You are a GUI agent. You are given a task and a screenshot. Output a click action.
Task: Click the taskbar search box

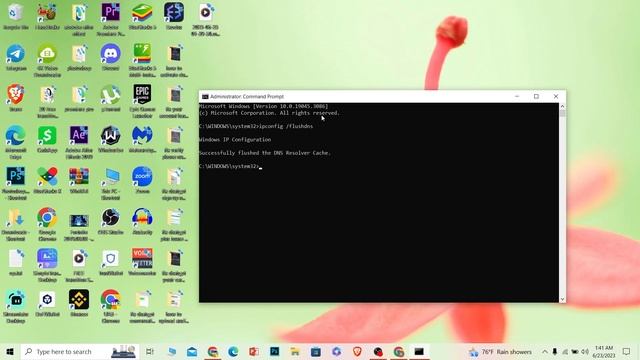pyautogui.click(x=80, y=351)
